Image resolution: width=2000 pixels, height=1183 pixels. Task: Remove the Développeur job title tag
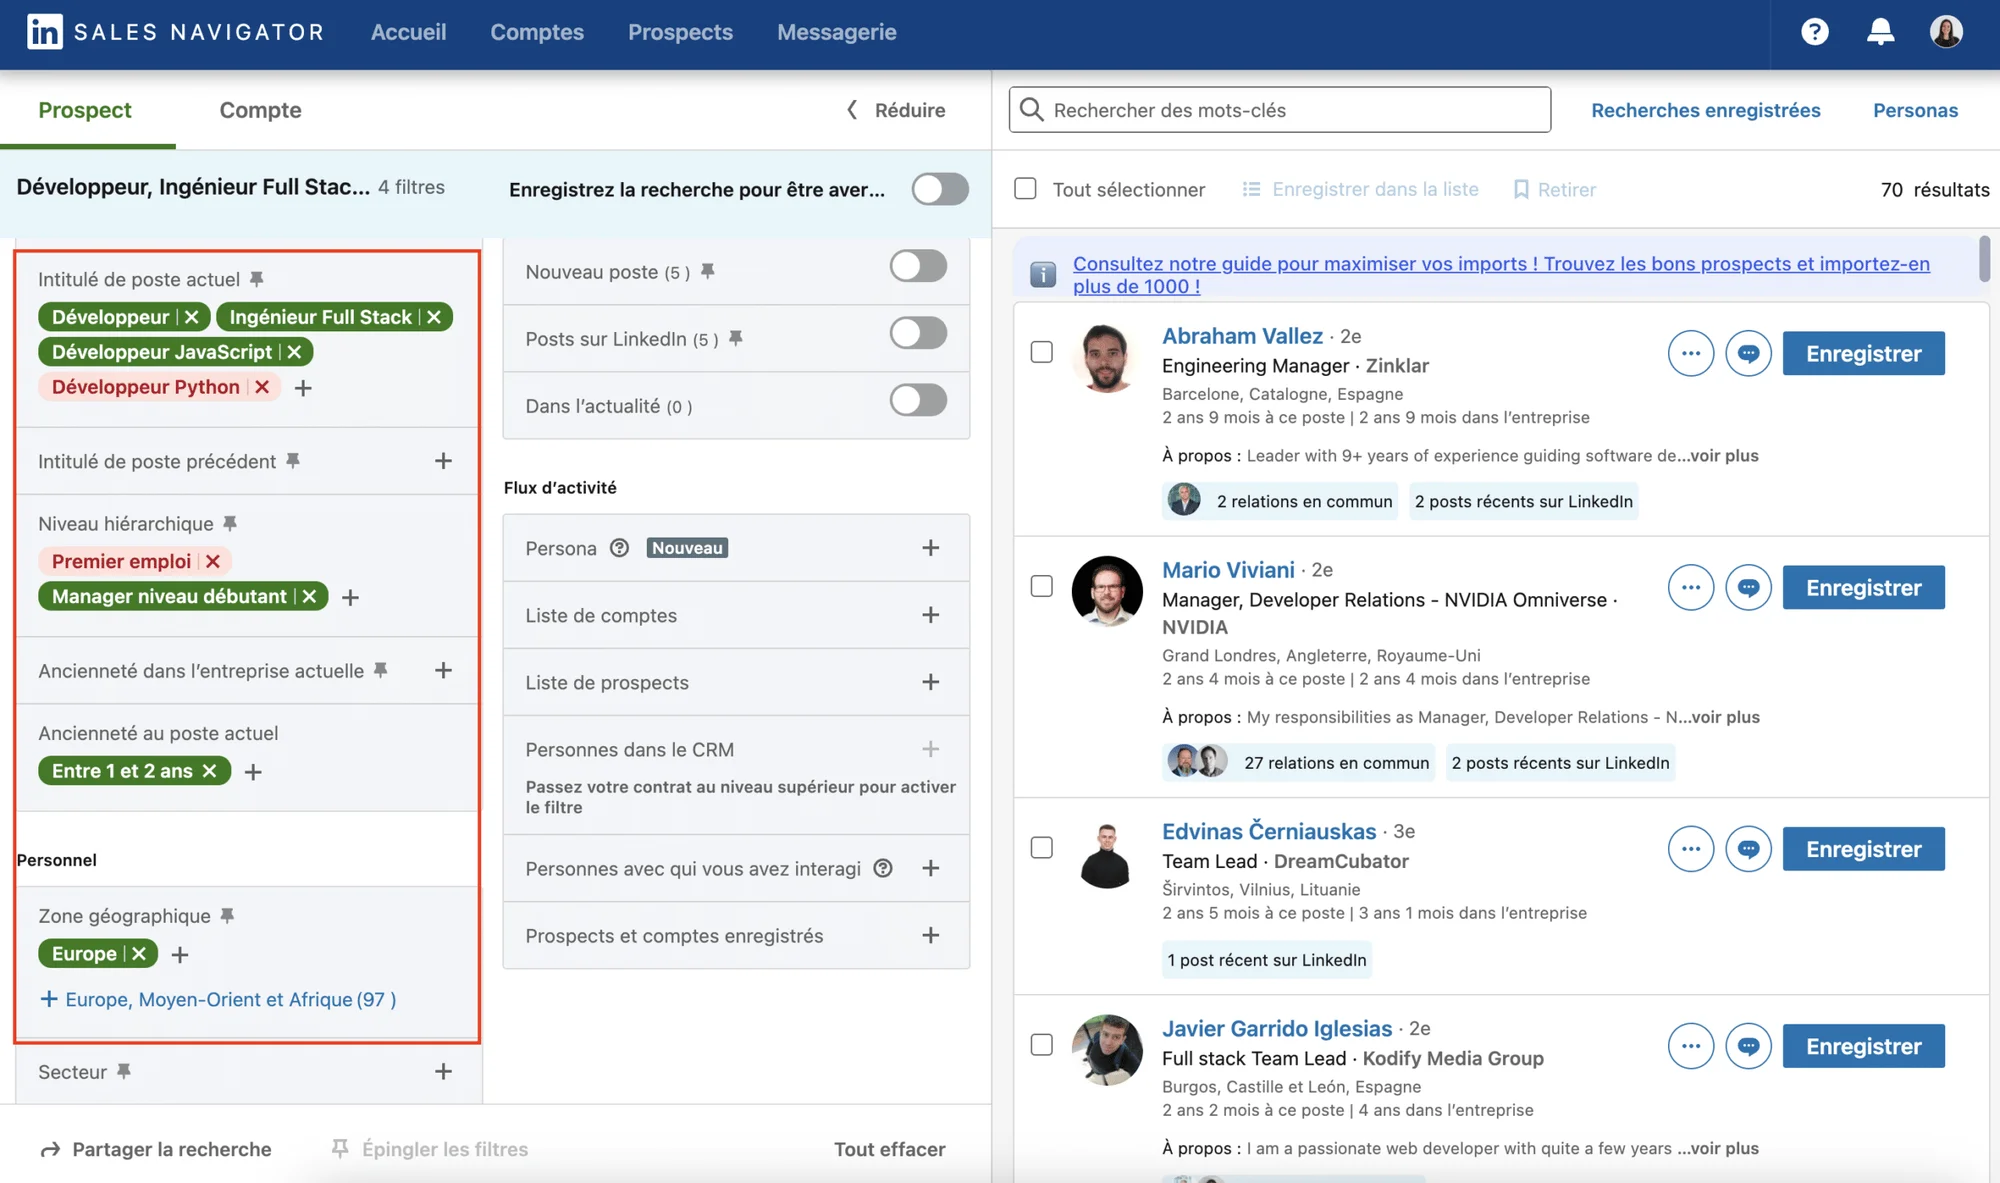(192, 317)
